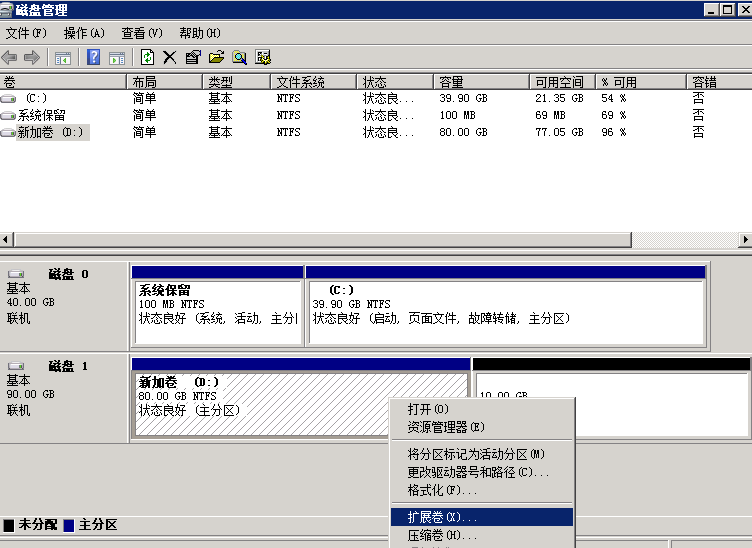
Task: Choose 格式化(F)... in the context menu
Action: point(442,490)
